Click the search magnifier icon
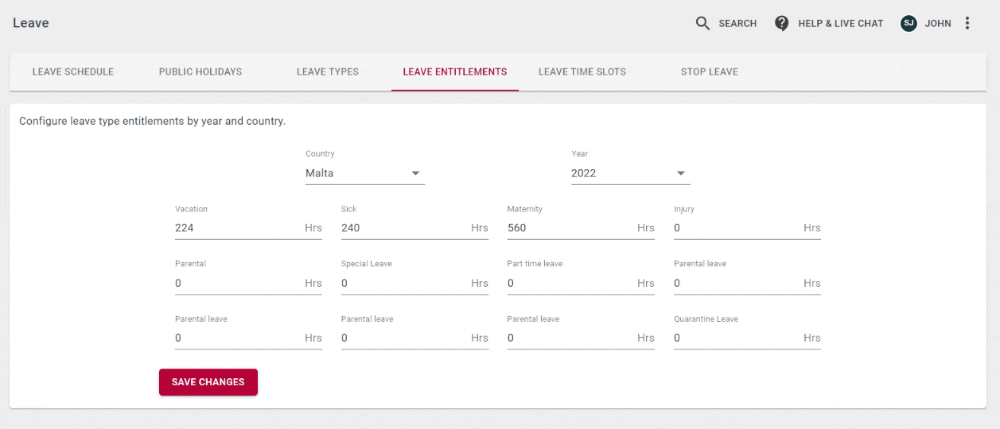 [702, 24]
